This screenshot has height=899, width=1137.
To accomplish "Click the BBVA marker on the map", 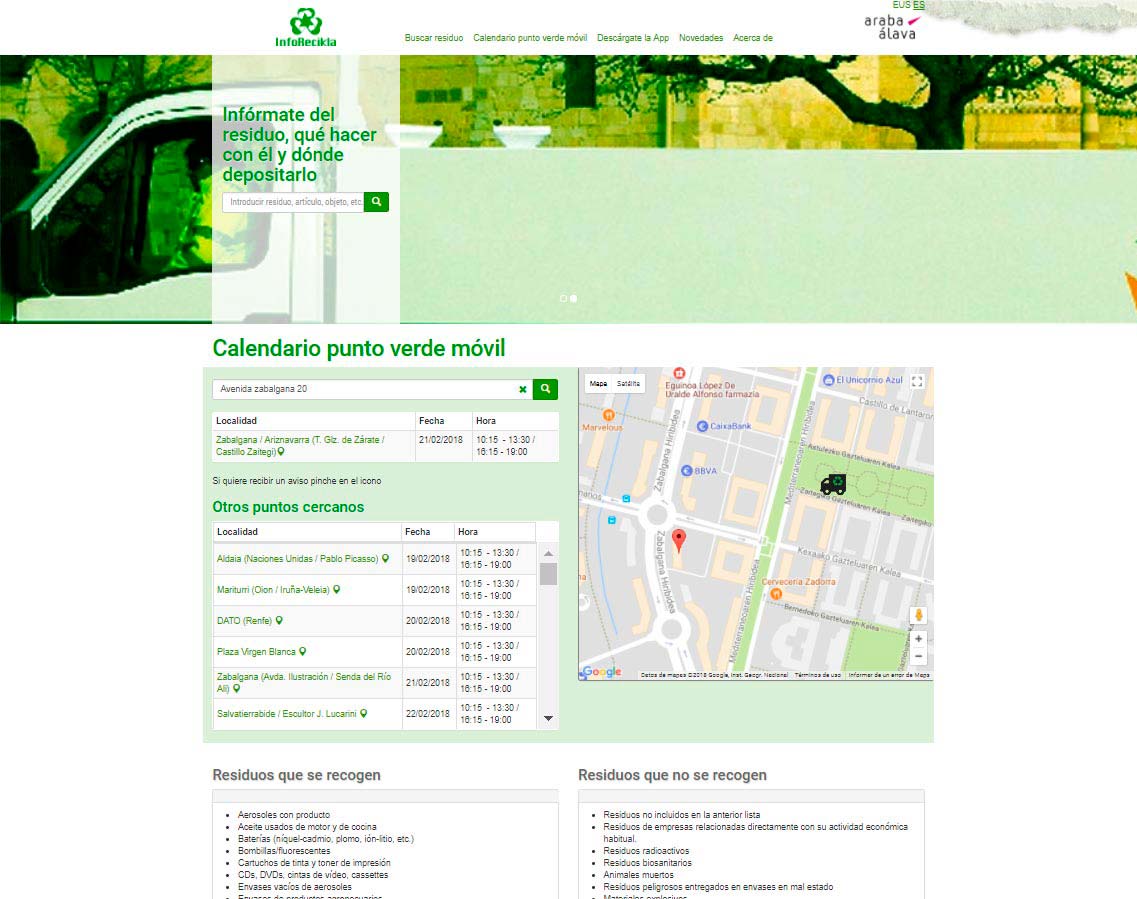I will point(687,471).
